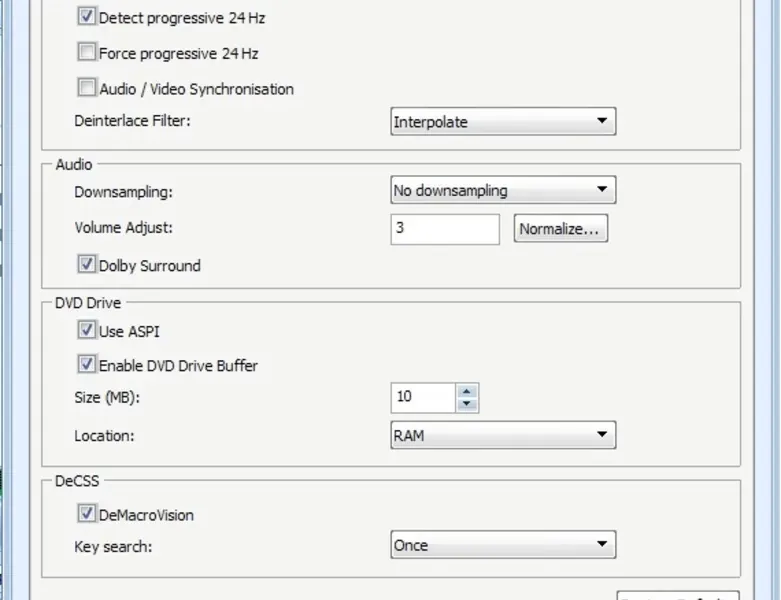This screenshot has width=781, height=600.
Task: Click the Downsampling label text
Action: click(x=123, y=190)
